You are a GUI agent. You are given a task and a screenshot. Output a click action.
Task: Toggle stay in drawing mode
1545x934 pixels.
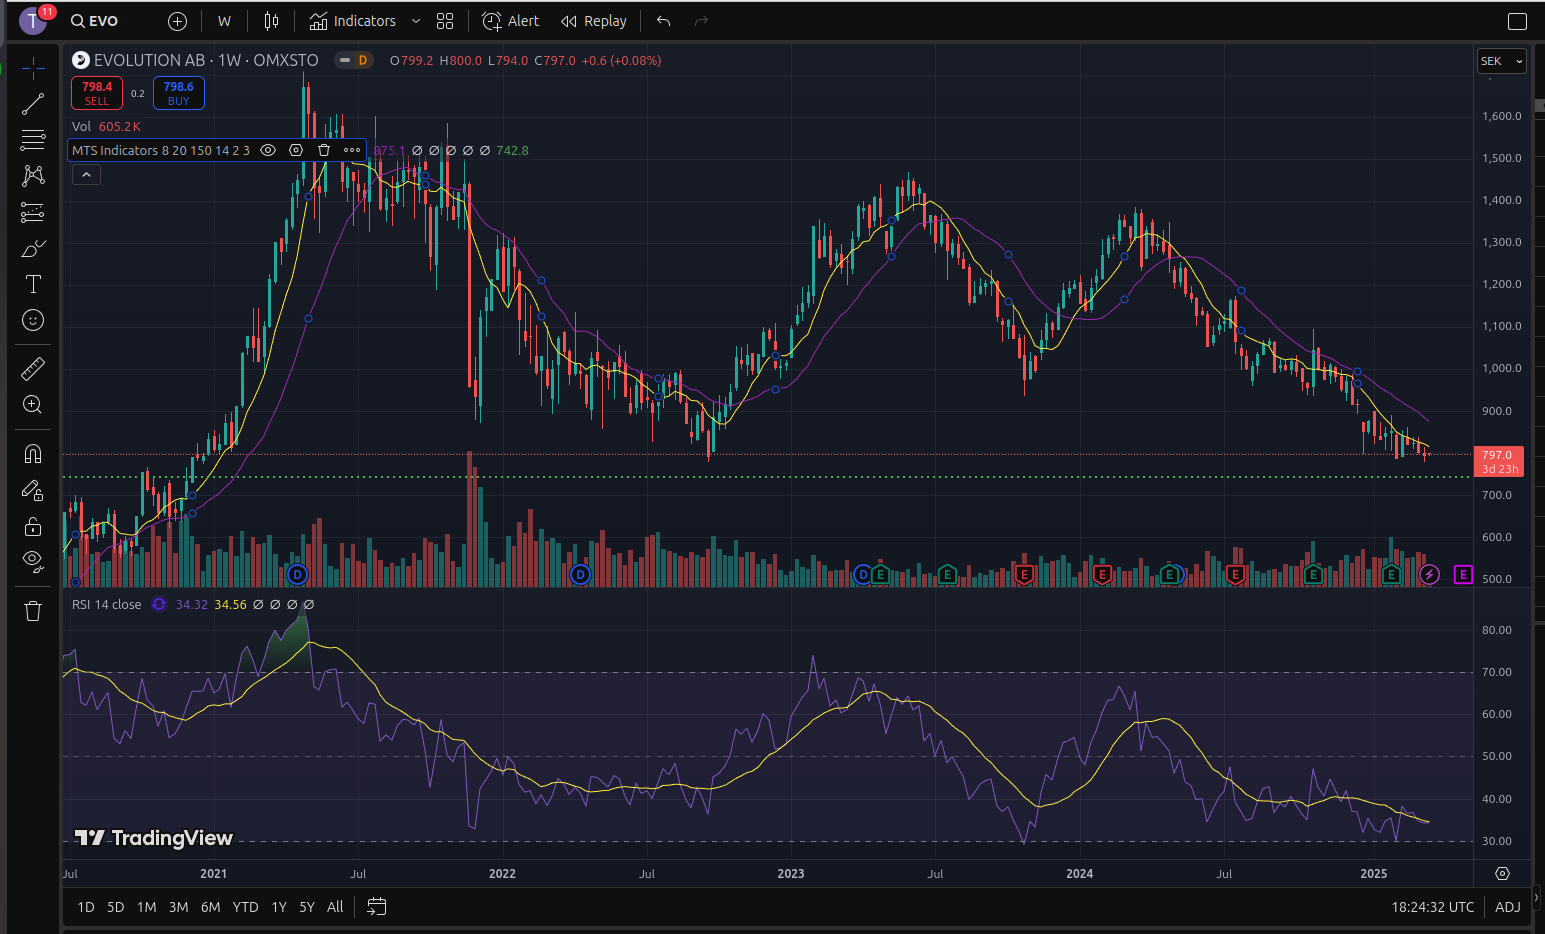point(33,490)
